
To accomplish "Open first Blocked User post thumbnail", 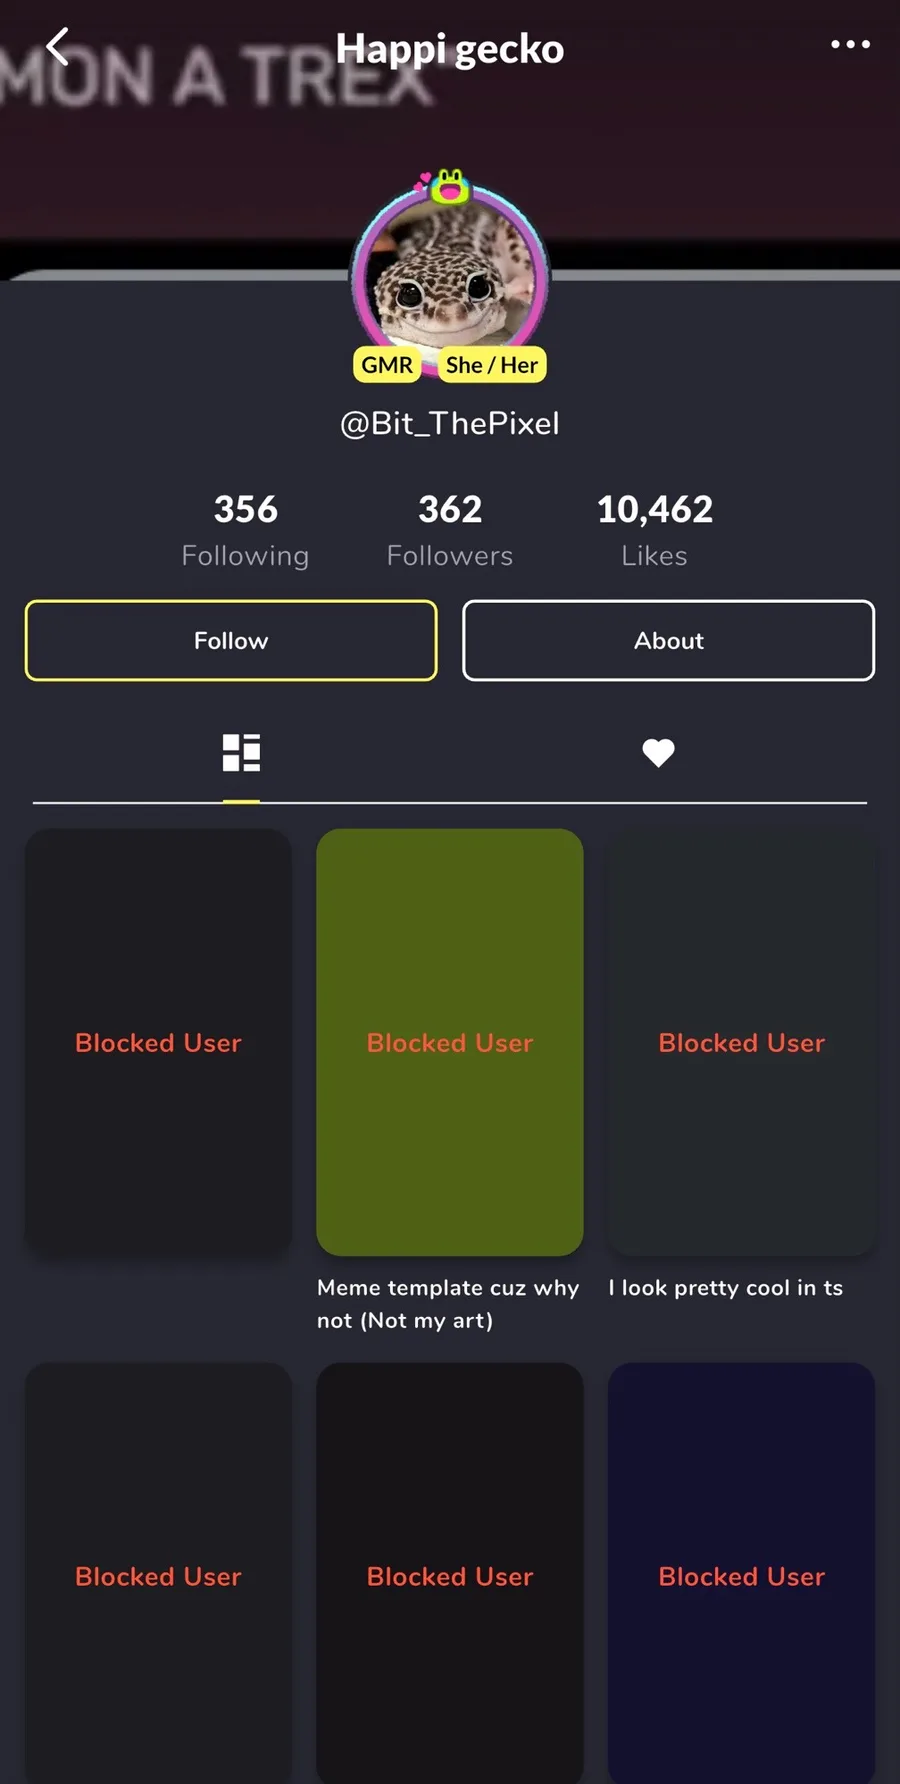I will pos(158,1042).
